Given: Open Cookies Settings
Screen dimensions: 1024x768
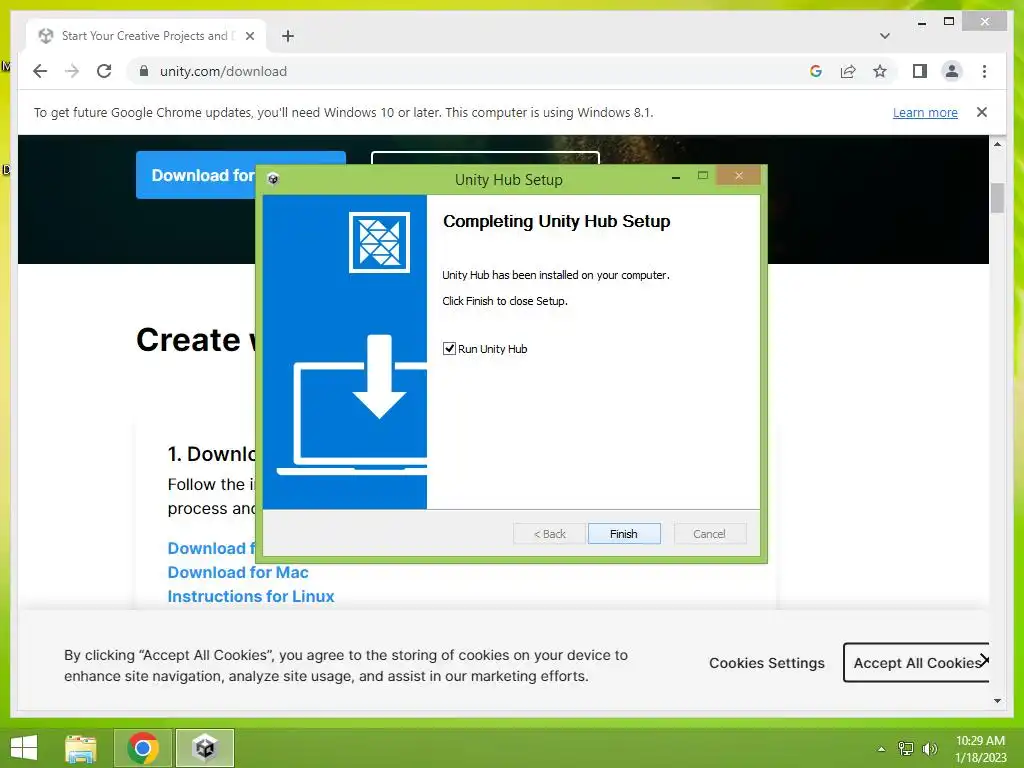Looking at the screenshot, I should (767, 663).
